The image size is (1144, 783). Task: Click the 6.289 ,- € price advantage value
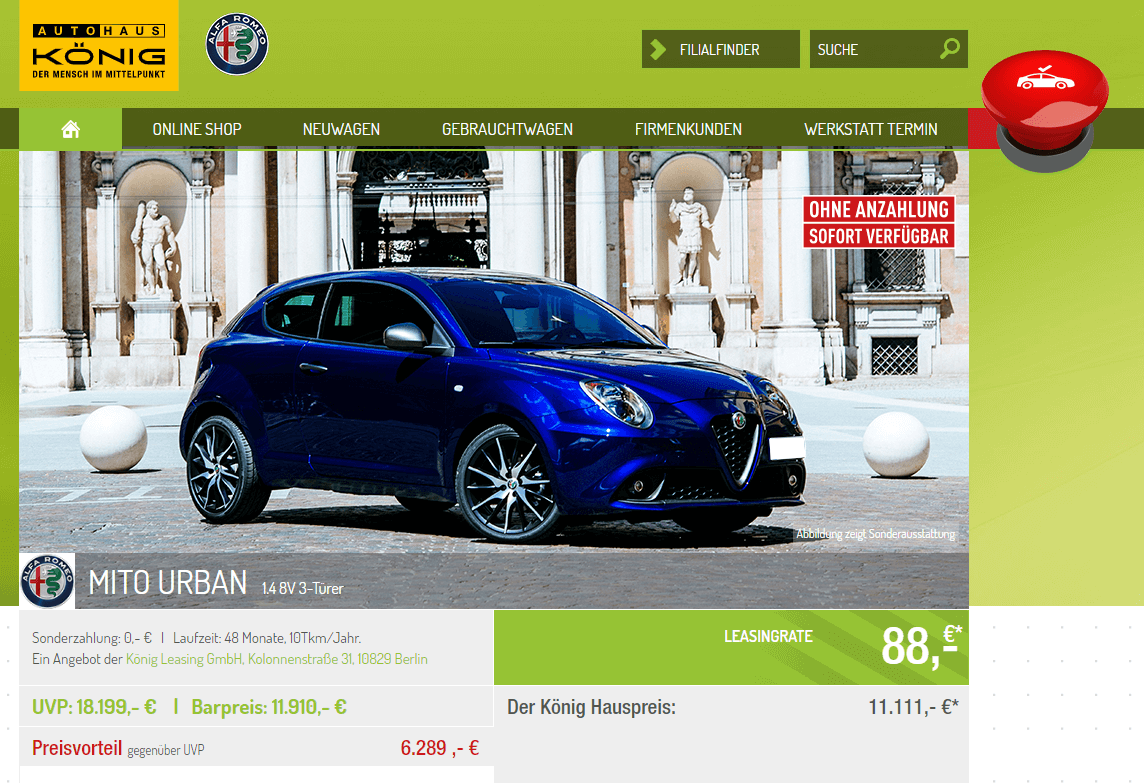click(440, 748)
